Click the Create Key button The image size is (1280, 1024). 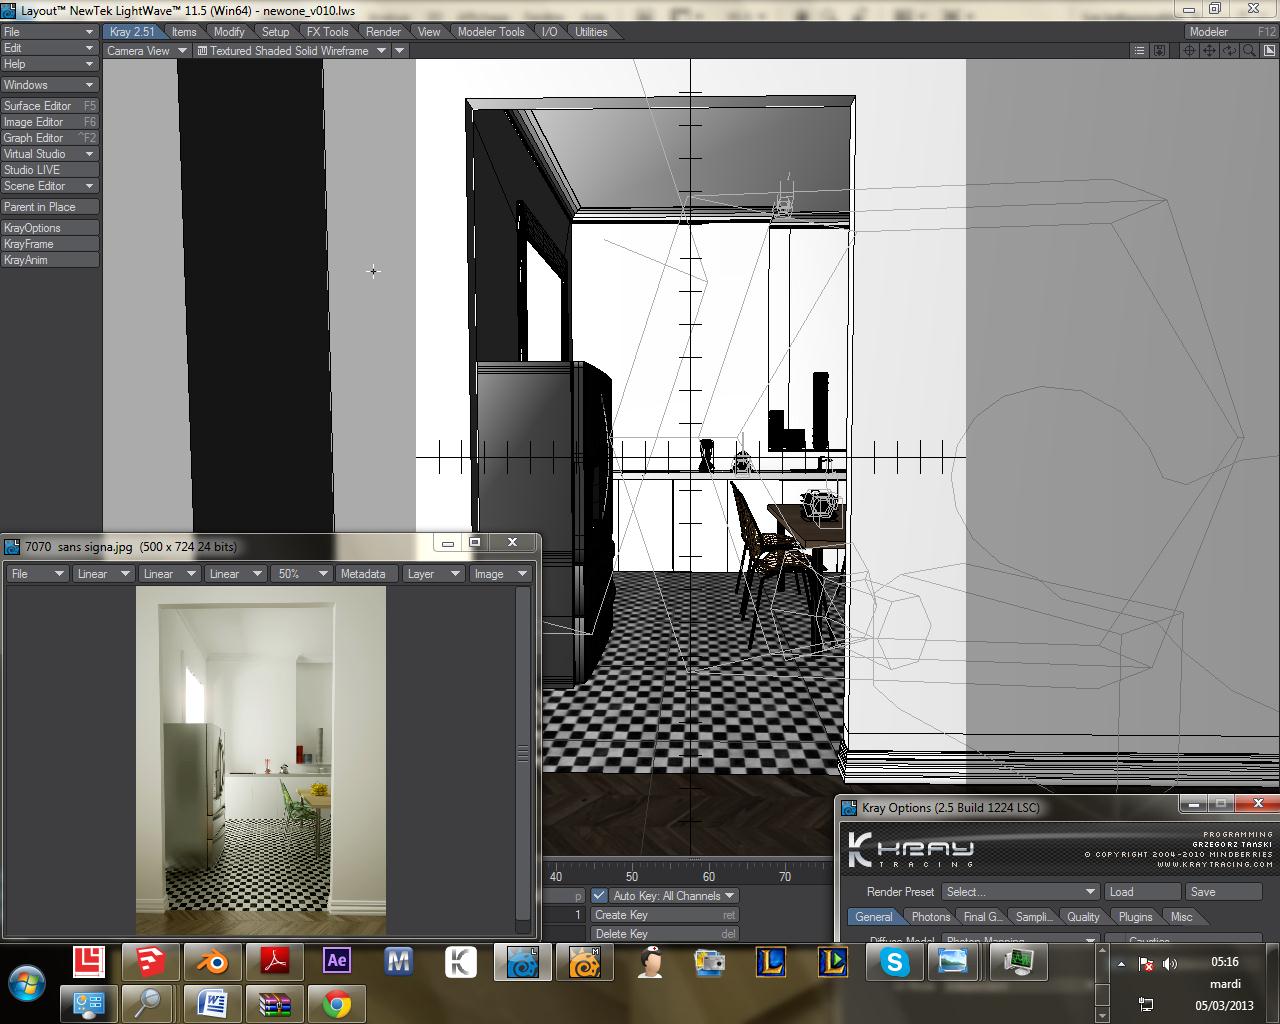click(664, 915)
